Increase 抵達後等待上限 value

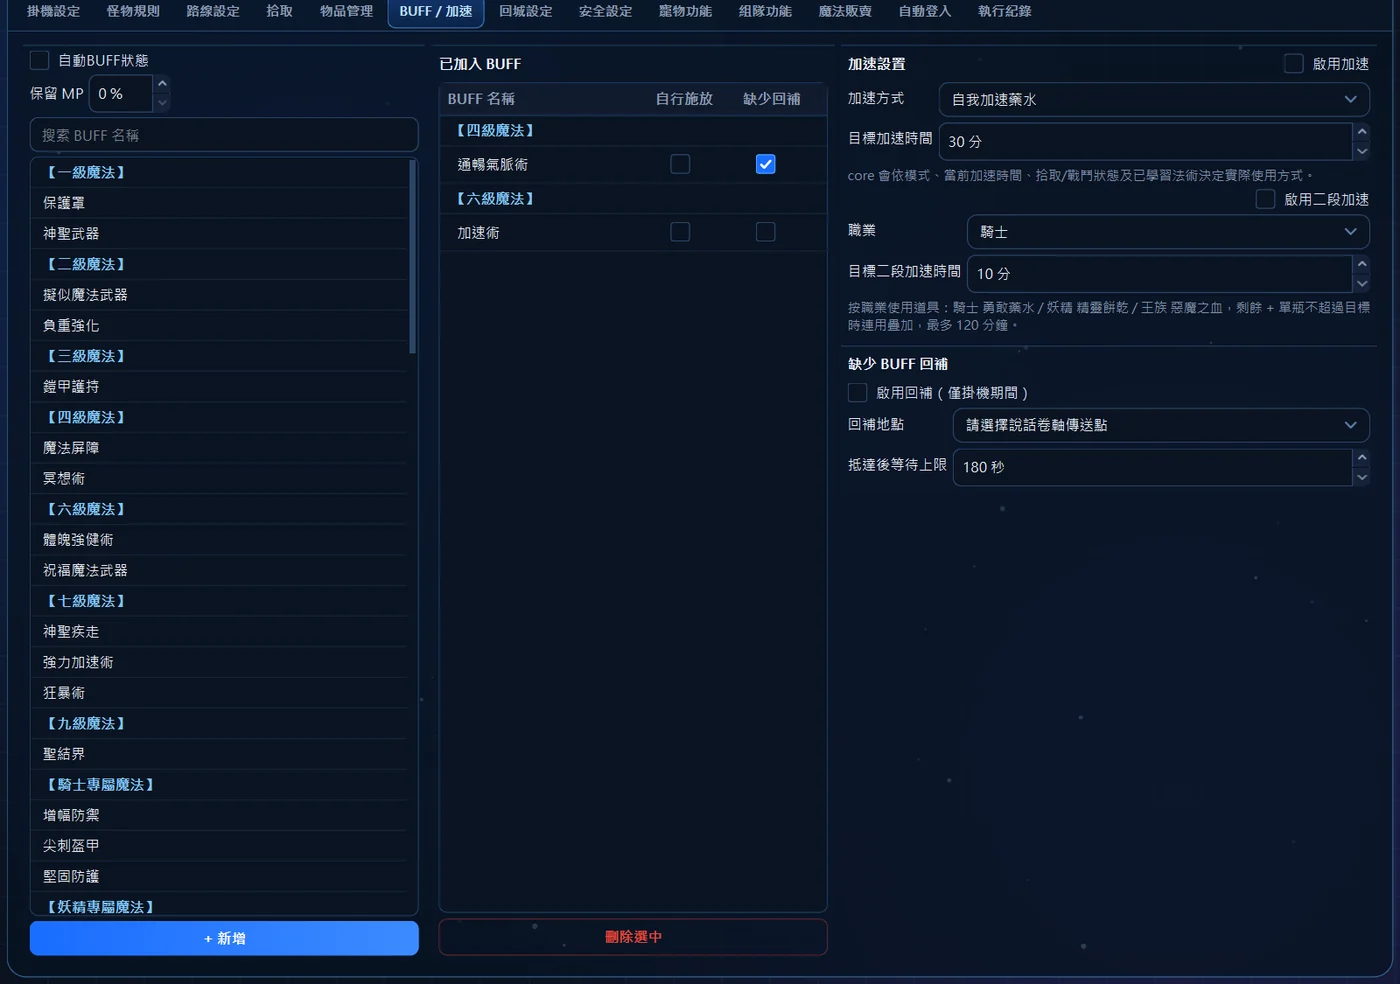tap(1361, 457)
